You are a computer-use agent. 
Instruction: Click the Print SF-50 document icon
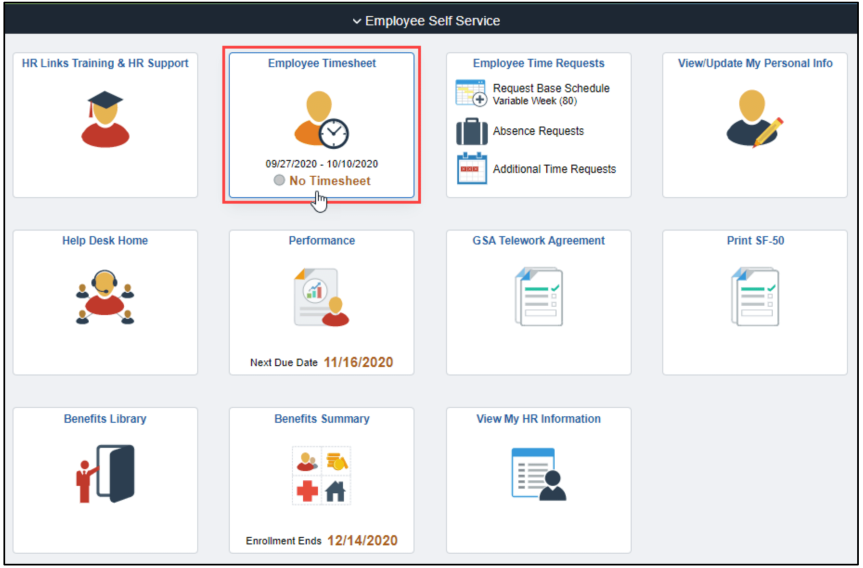pos(754,297)
